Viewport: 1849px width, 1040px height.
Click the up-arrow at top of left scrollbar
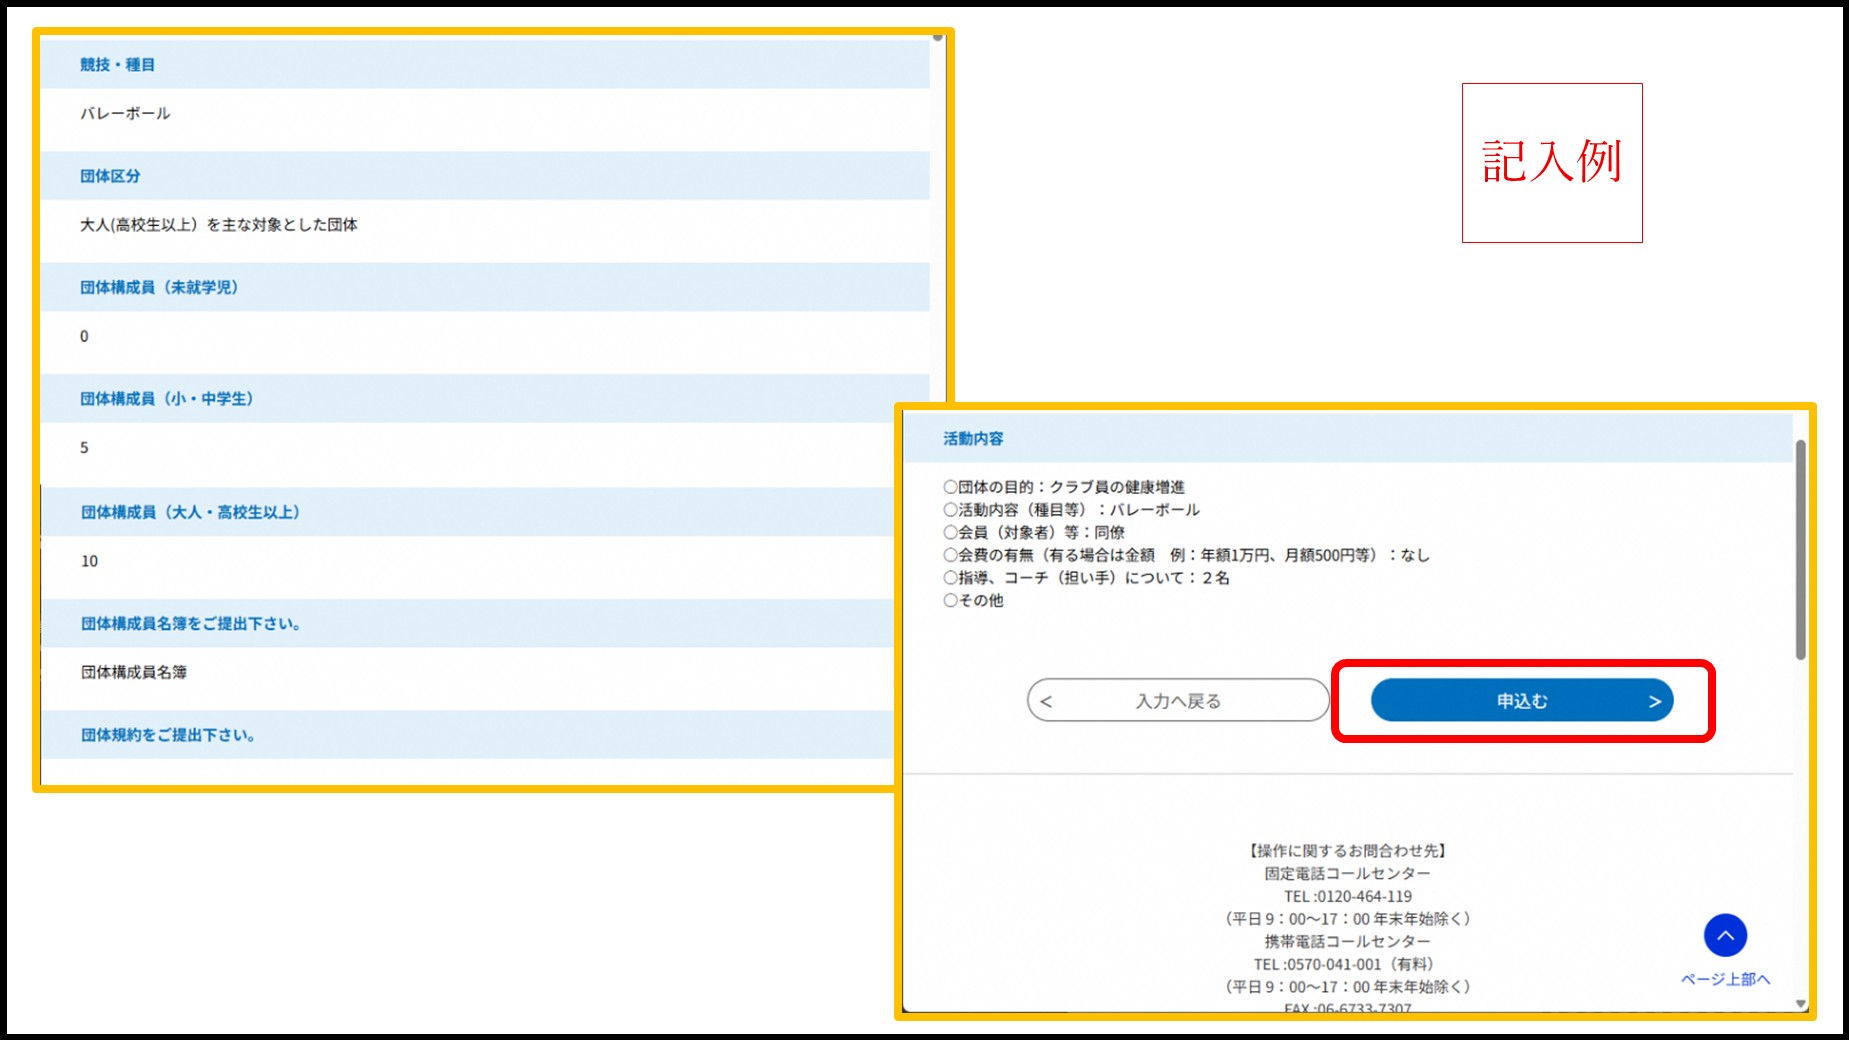(x=936, y=38)
